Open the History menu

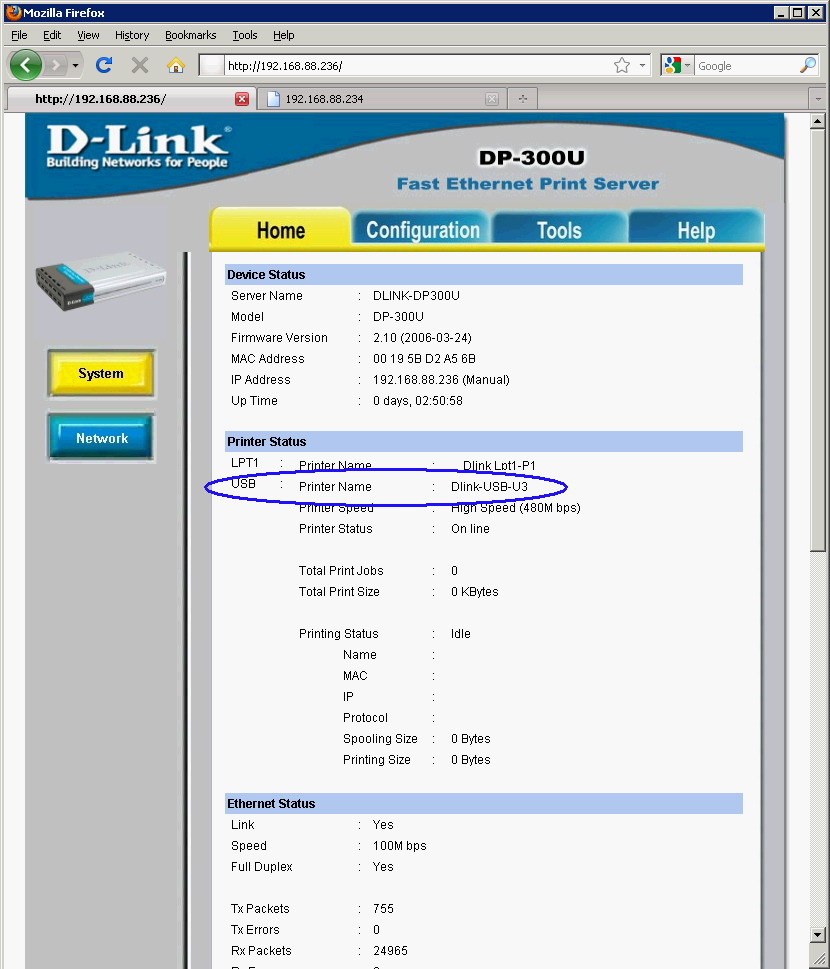click(x=132, y=35)
